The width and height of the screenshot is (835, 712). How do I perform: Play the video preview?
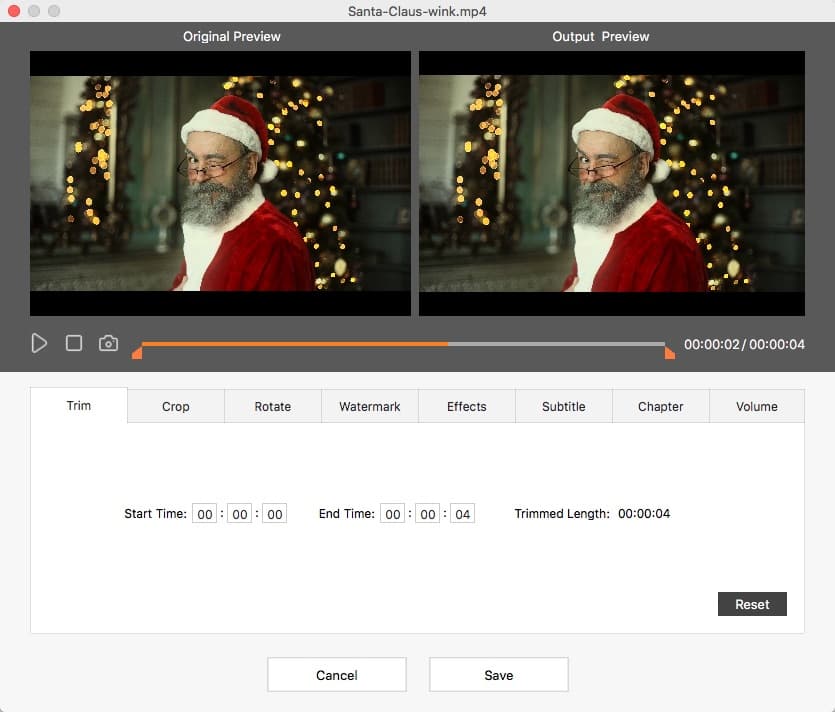(x=39, y=343)
